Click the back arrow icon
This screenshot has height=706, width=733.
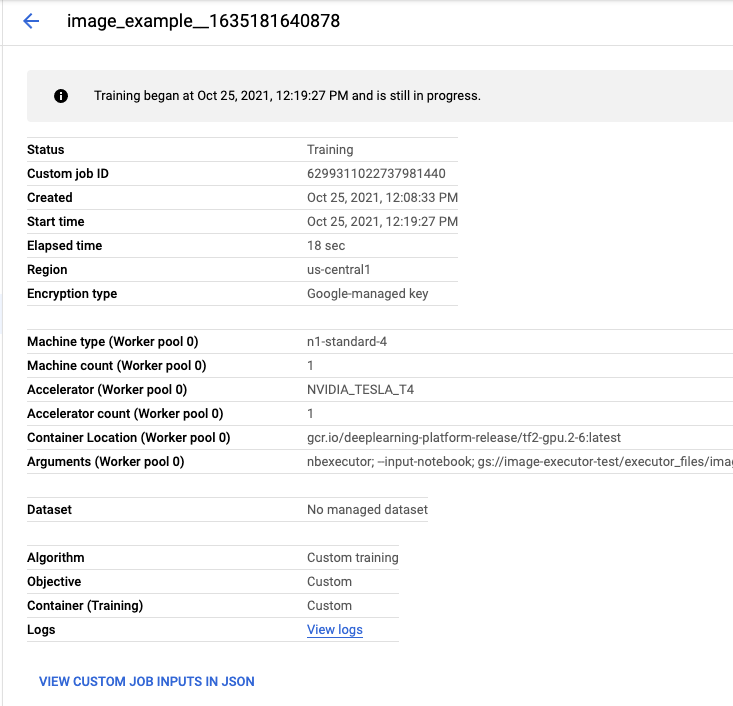(30, 21)
